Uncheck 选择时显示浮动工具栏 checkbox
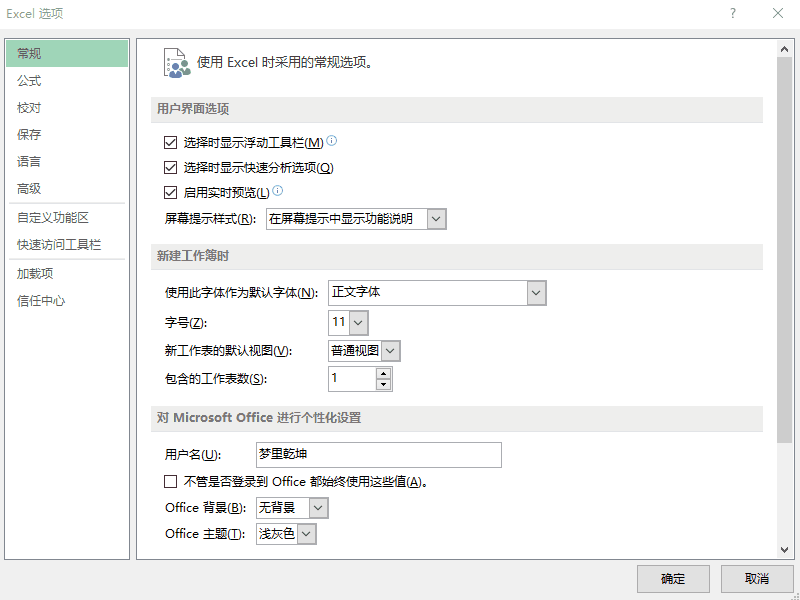Screen dimensions: 800x600 pyautogui.click(x=170, y=142)
